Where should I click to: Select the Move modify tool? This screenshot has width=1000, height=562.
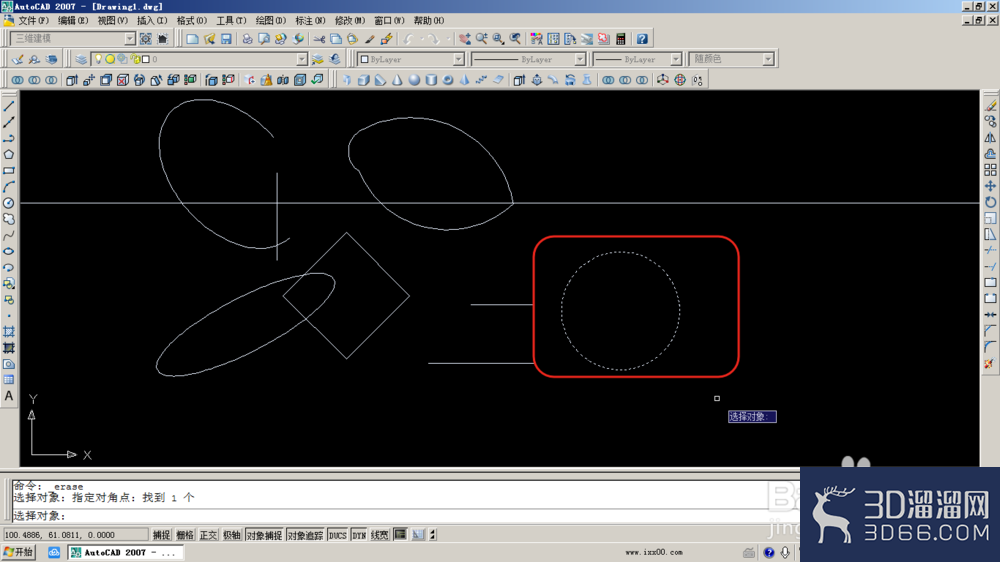coord(990,186)
